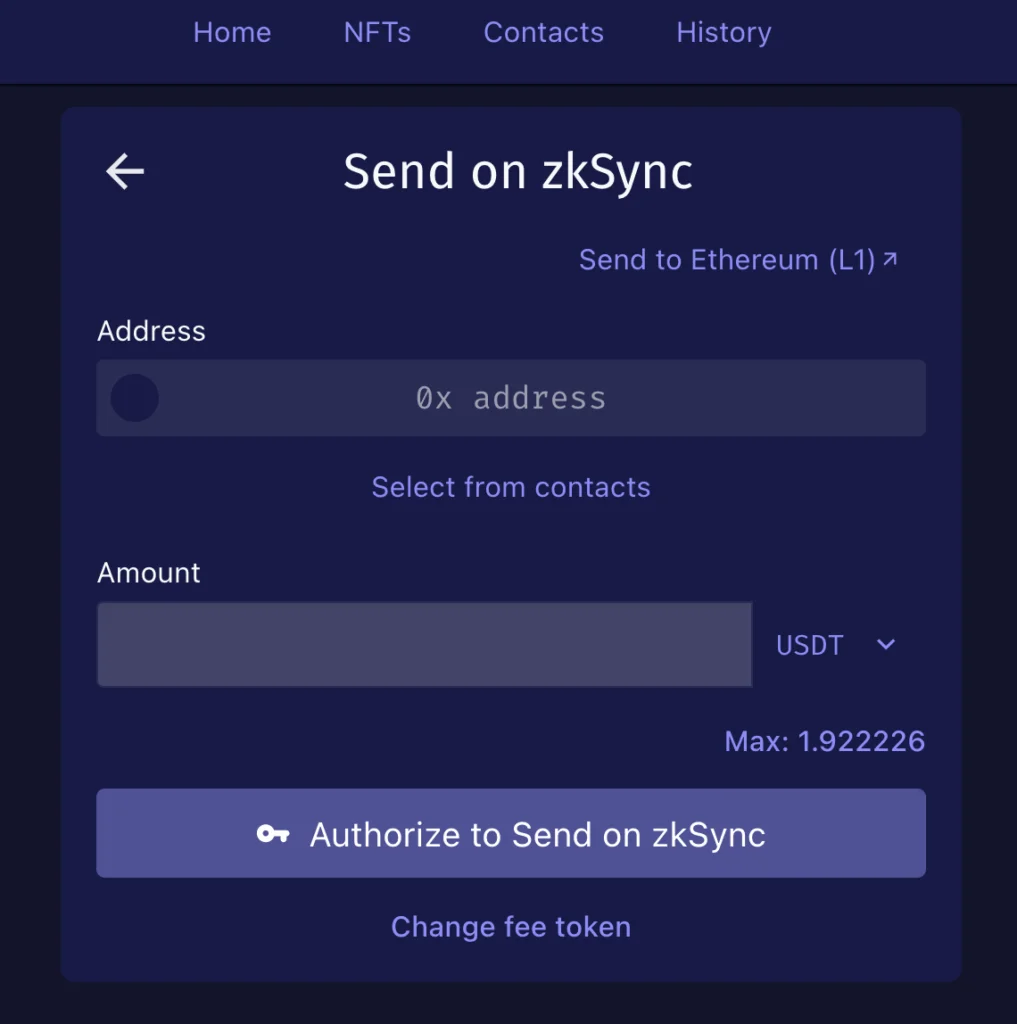1017x1024 pixels.
Task: Go to the Home tab
Action: [232, 32]
